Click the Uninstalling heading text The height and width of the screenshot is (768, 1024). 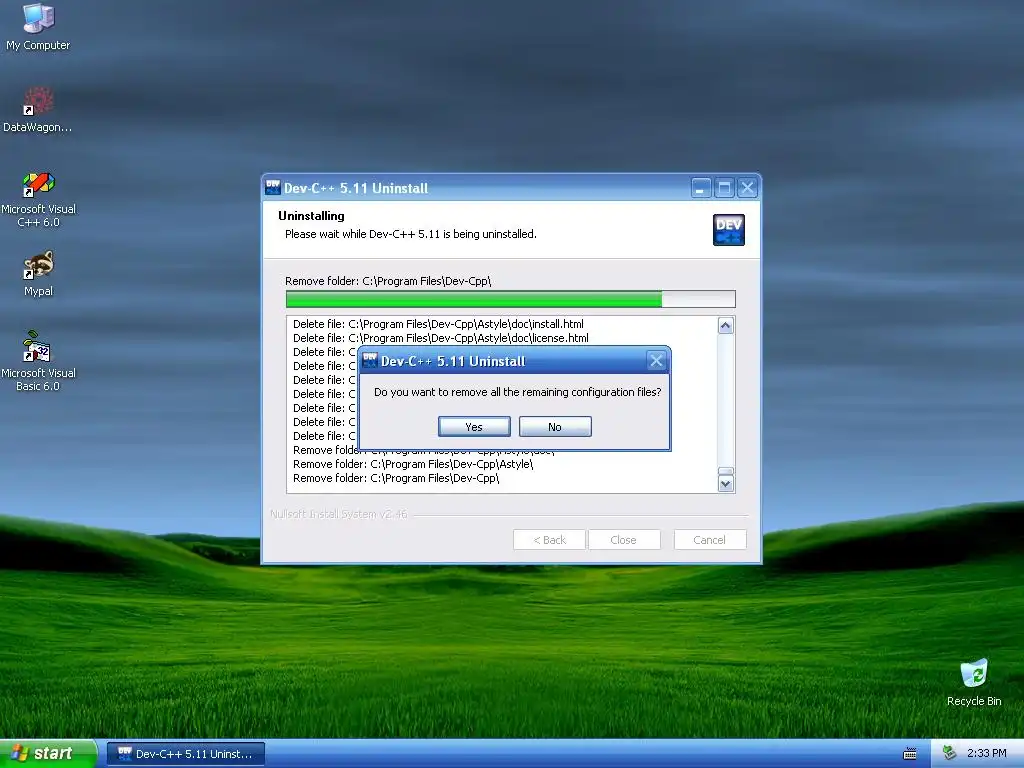[311, 216]
